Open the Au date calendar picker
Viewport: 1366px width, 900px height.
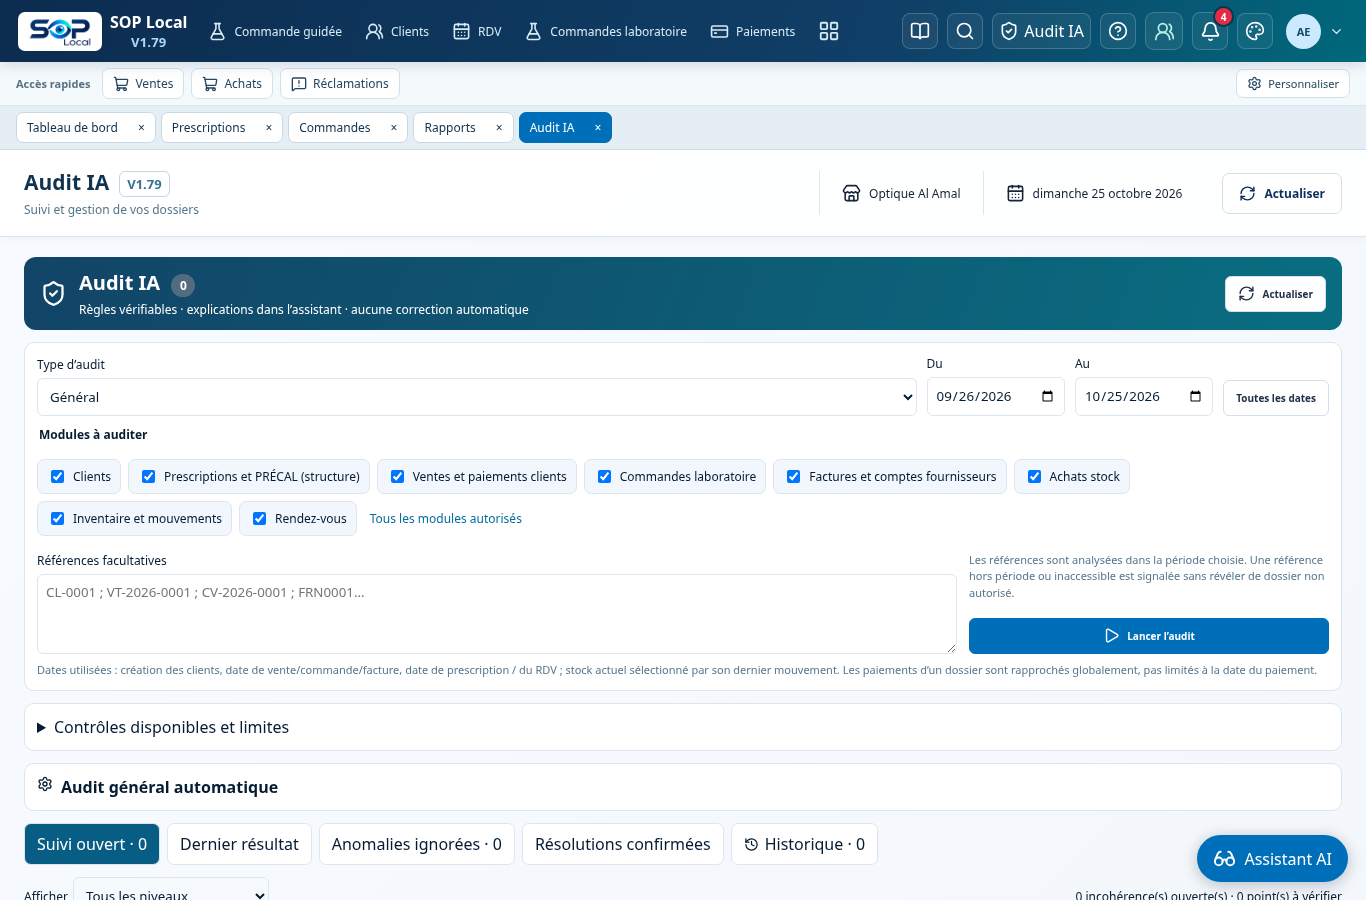[1195, 397]
